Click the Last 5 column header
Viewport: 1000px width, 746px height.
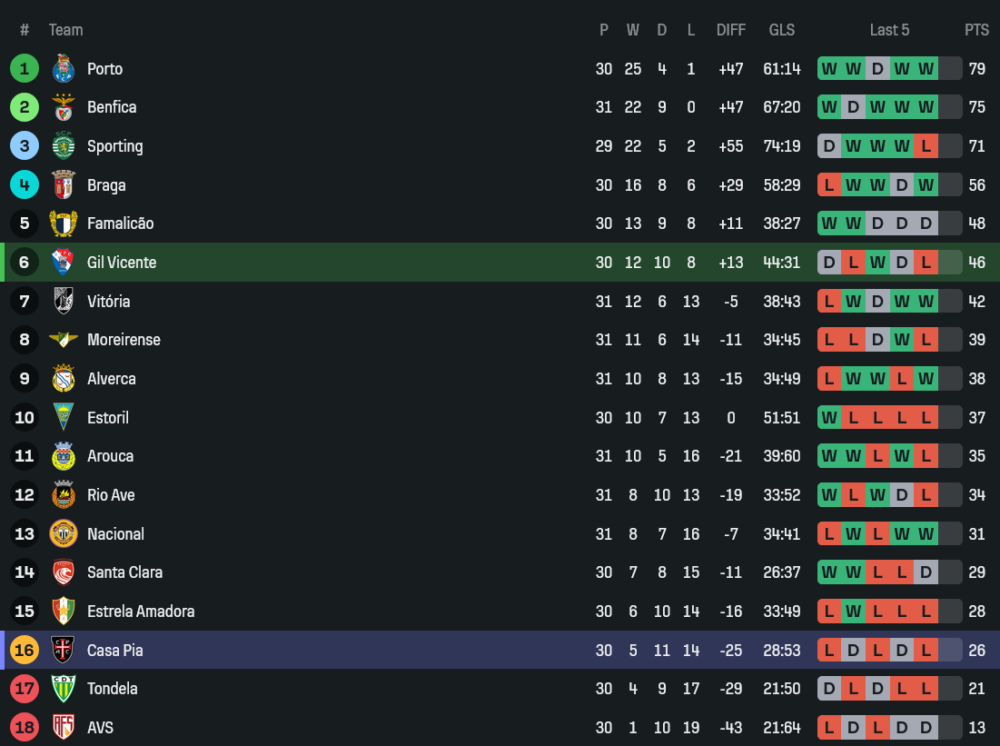pyautogui.click(x=889, y=30)
